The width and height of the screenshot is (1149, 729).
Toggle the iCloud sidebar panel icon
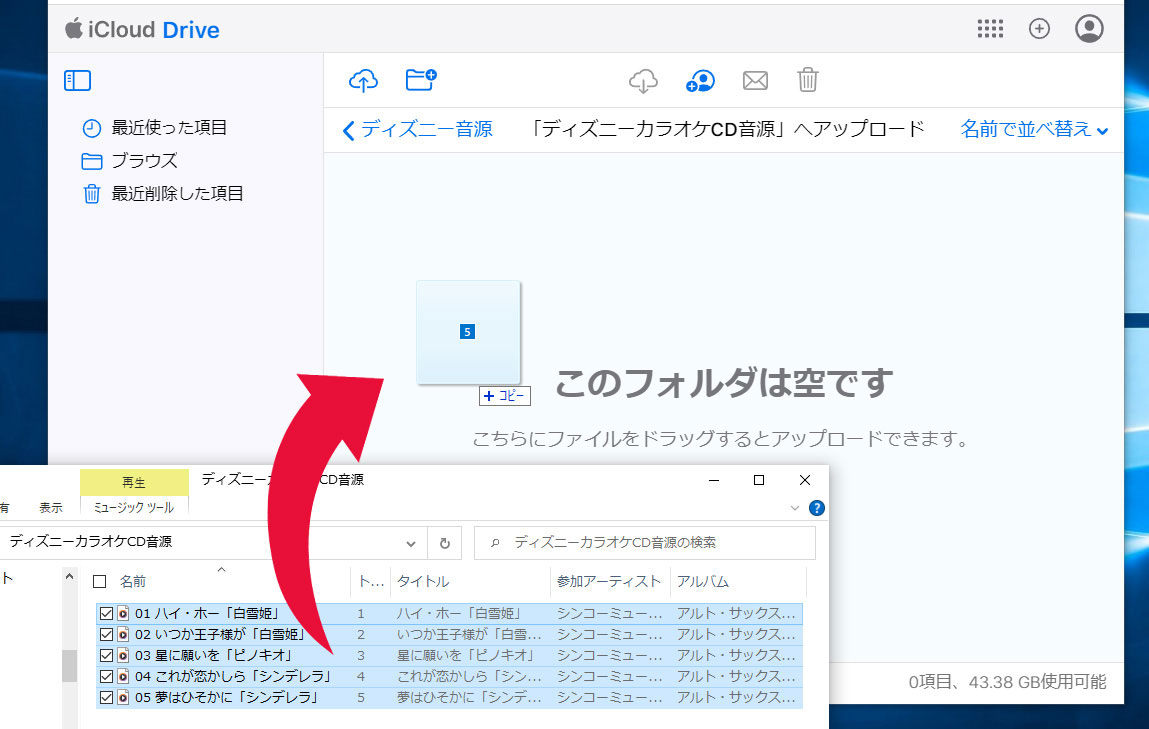pos(78,80)
